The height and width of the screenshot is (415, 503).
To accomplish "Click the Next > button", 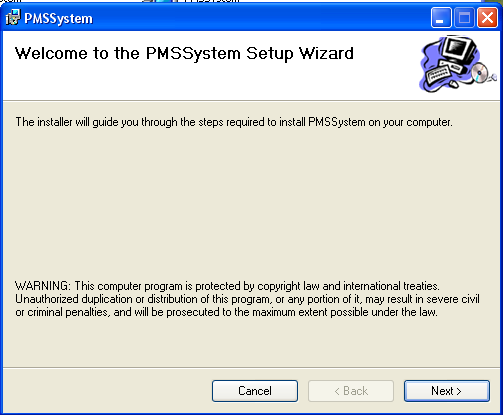I will [447, 391].
